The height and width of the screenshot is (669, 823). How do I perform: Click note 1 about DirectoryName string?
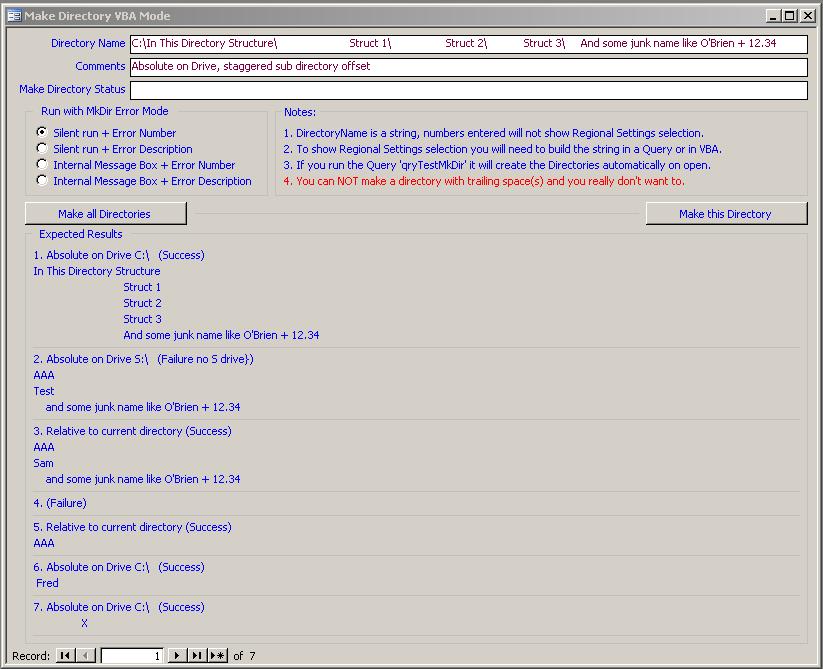pyautogui.click(x=493, y=133)
